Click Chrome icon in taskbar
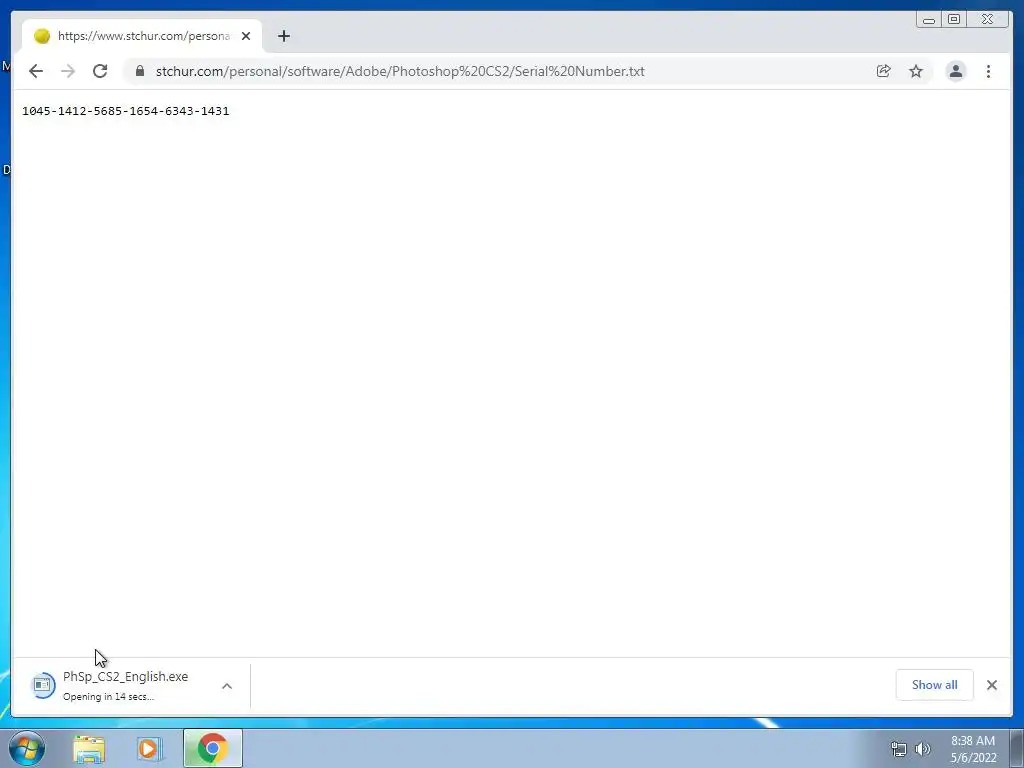 tap(213, 748)
